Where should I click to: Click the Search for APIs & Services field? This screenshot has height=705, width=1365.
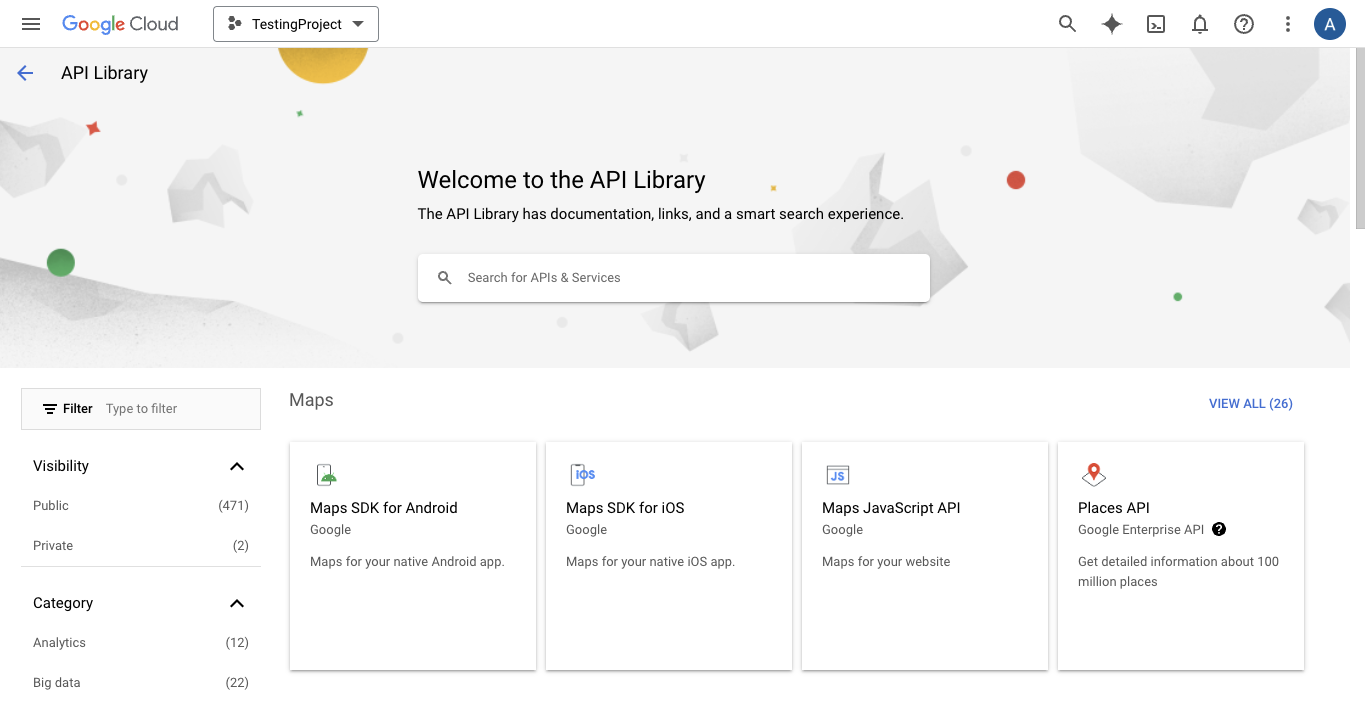674,278
